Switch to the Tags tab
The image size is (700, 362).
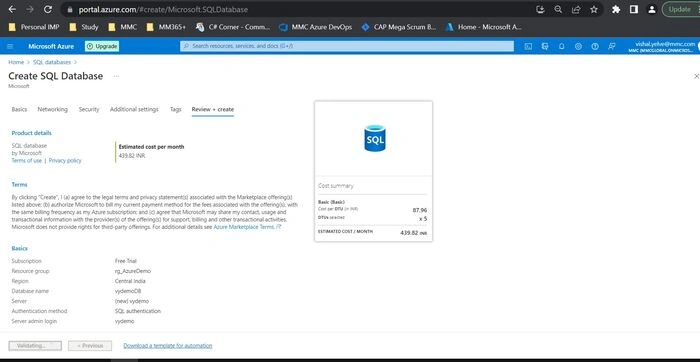coord(175,109)
